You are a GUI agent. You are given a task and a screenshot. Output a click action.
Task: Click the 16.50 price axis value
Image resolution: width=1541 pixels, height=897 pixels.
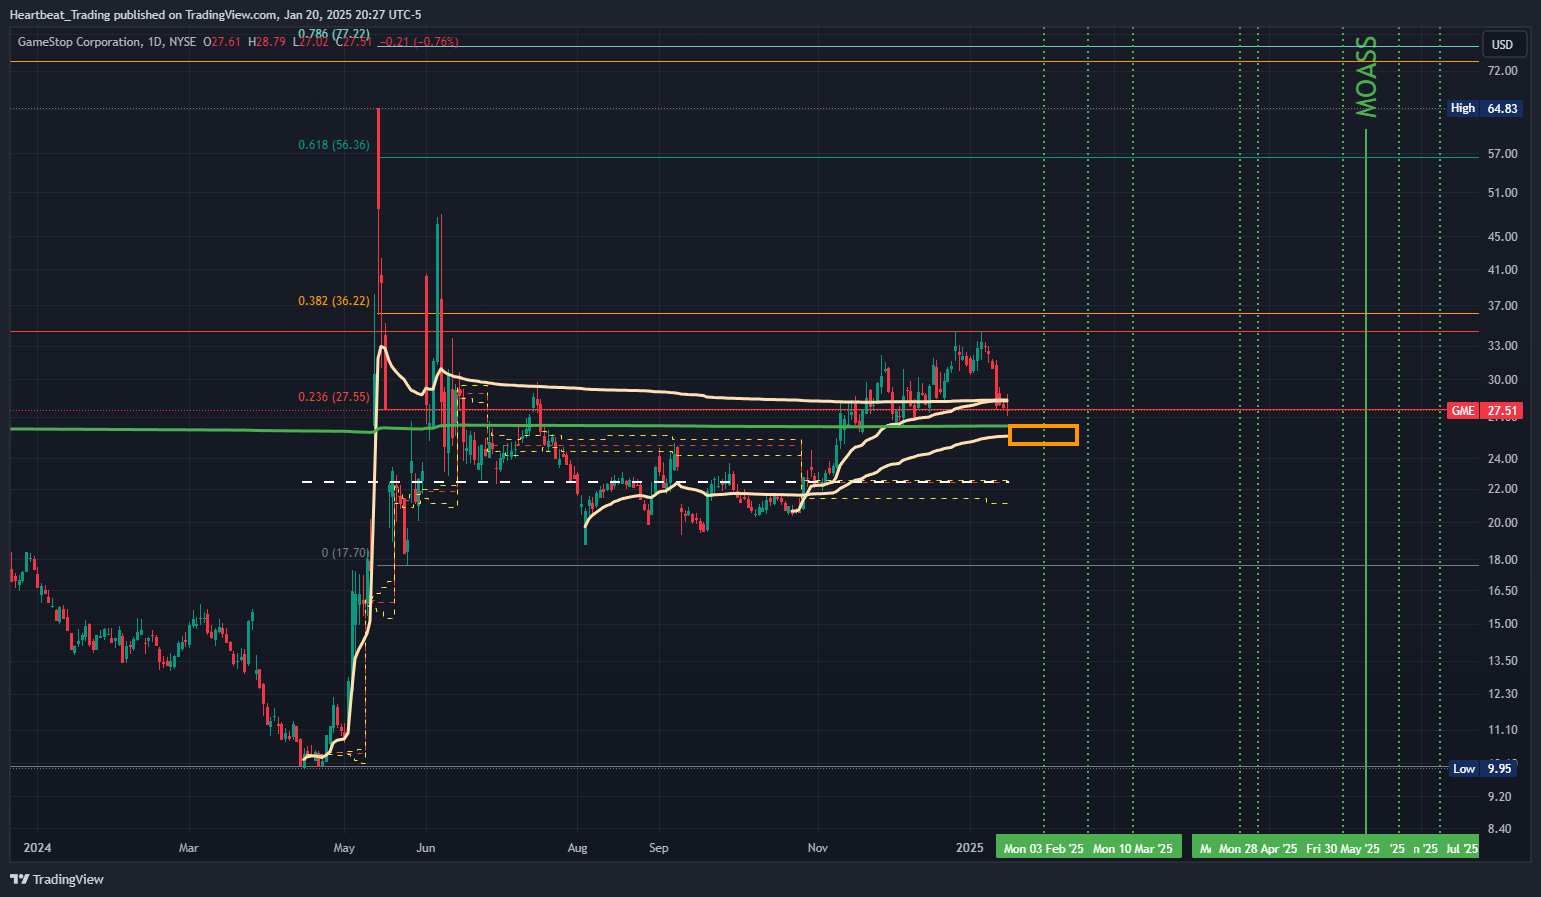(1502, 591)
